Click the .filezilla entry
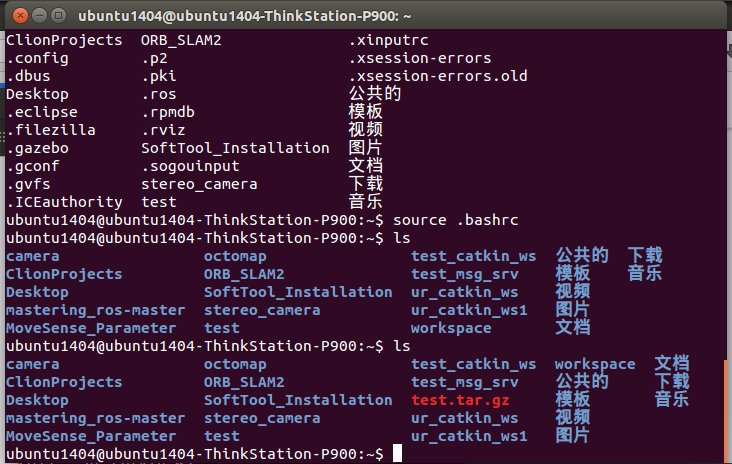Image resolution: width=732 pixels, height=464 pixels. (51, 130)
